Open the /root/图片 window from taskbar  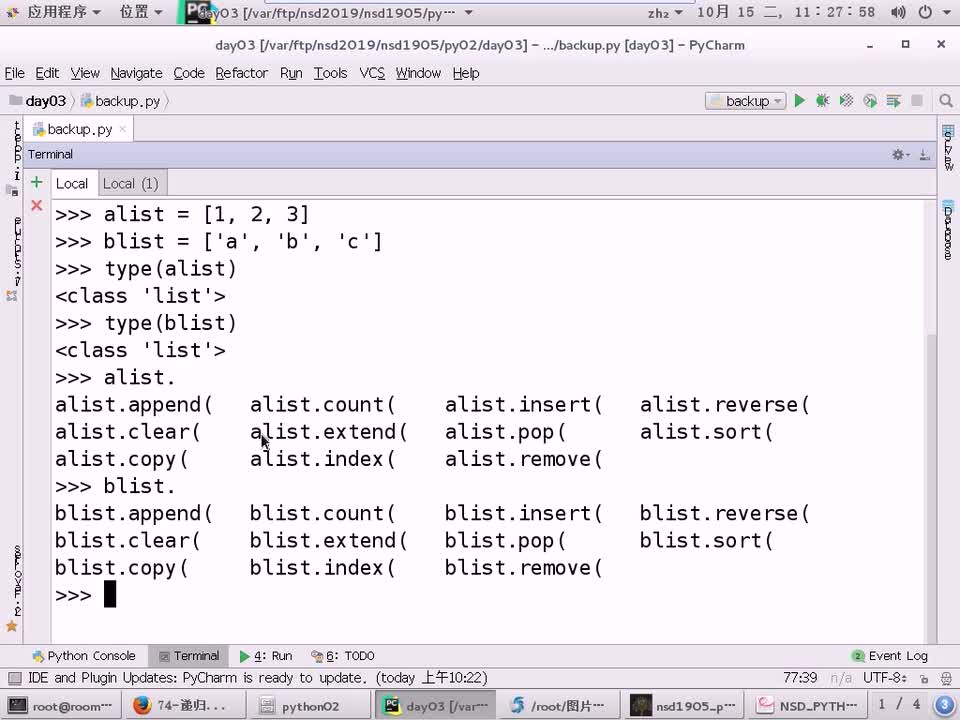pos(558,706)
